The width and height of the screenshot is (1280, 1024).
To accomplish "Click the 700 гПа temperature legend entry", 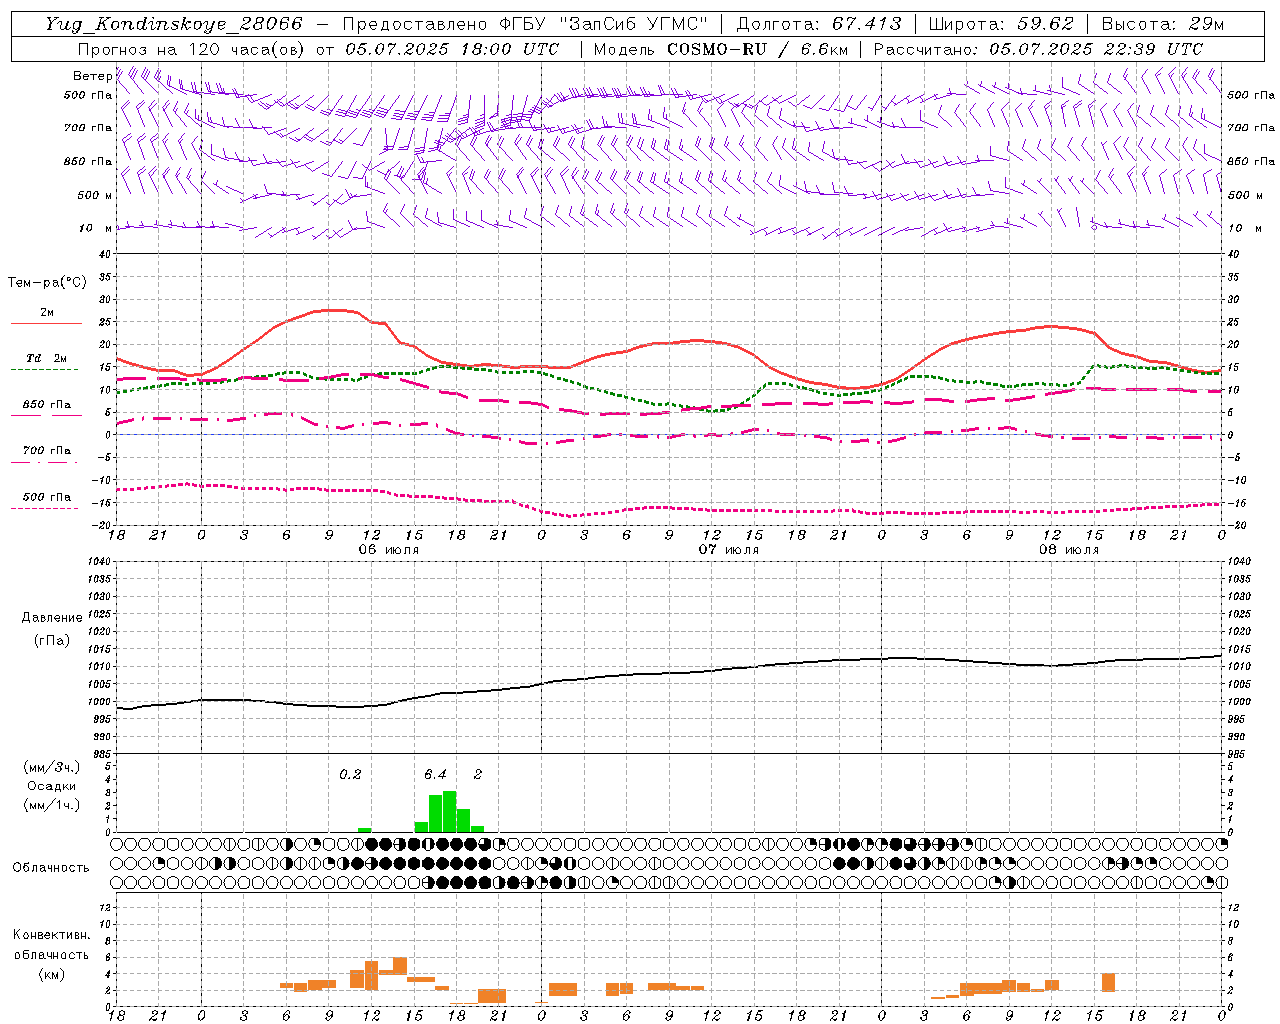I will point(46,451).
